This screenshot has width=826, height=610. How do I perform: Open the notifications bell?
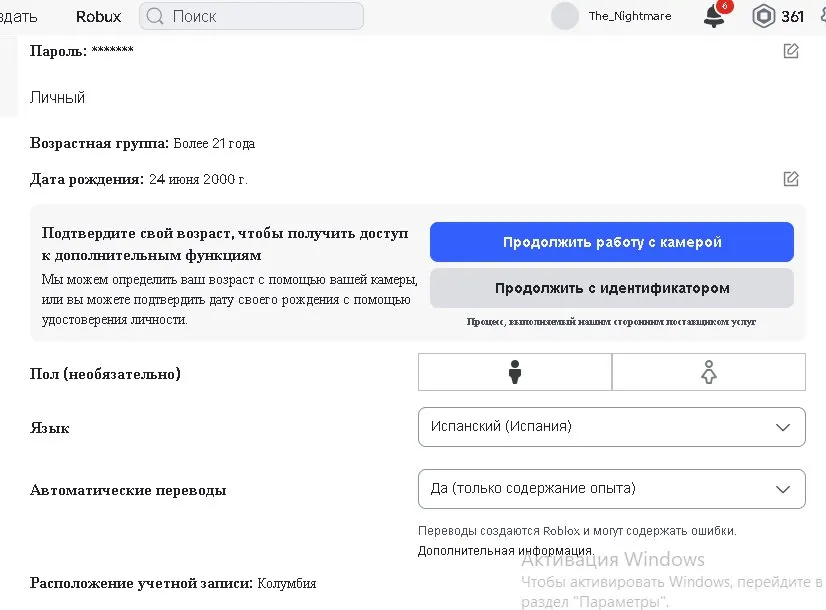point(714,16)
